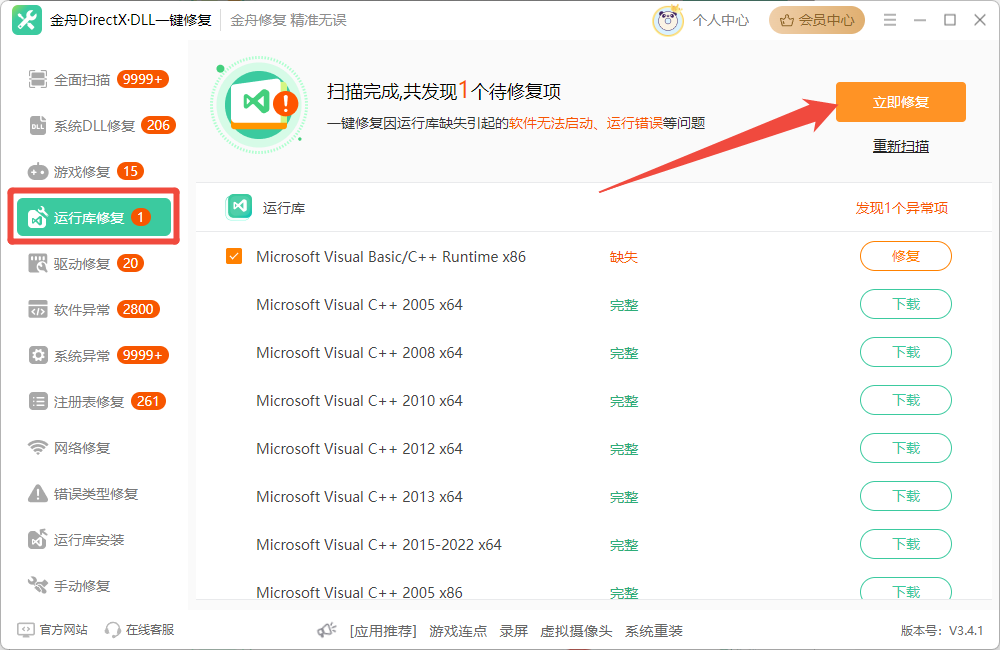Click the manual repair tools icon
Image resolution: width=1000 pixels, height=650 pixels.
coord(38,586)
